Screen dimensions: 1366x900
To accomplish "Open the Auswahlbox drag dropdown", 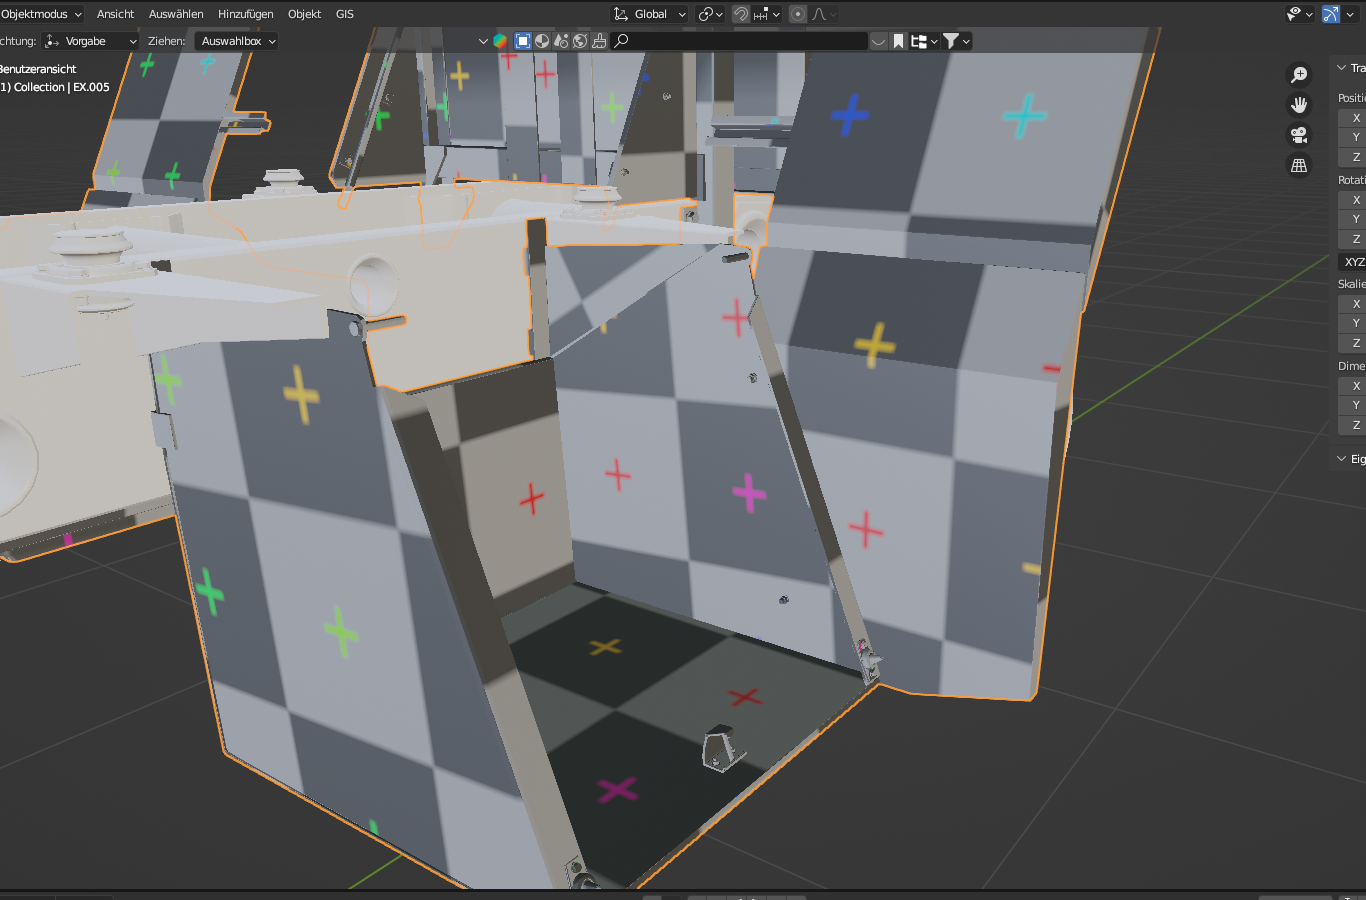I will point(236,41).
